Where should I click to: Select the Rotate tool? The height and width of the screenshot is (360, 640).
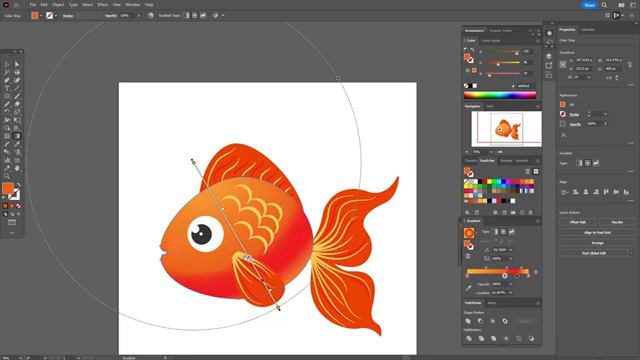coord(7,112)
